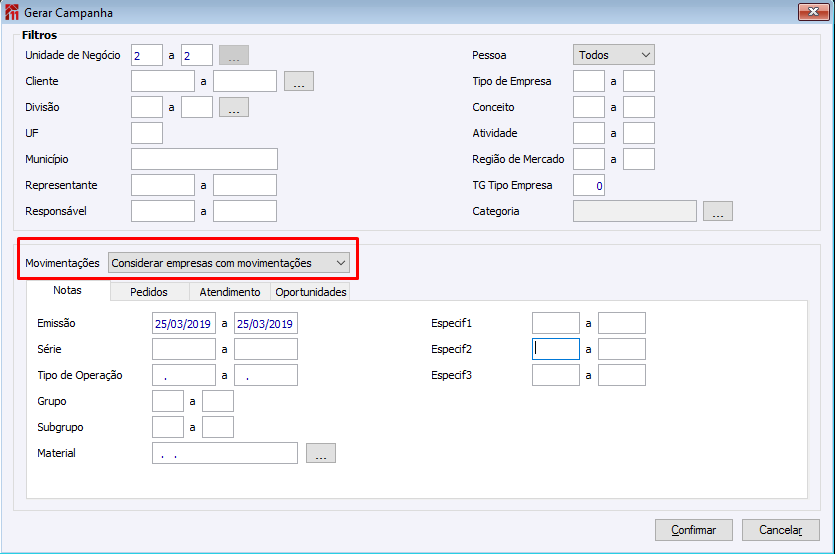Switch to the Pedidos tab

[149, 292]
